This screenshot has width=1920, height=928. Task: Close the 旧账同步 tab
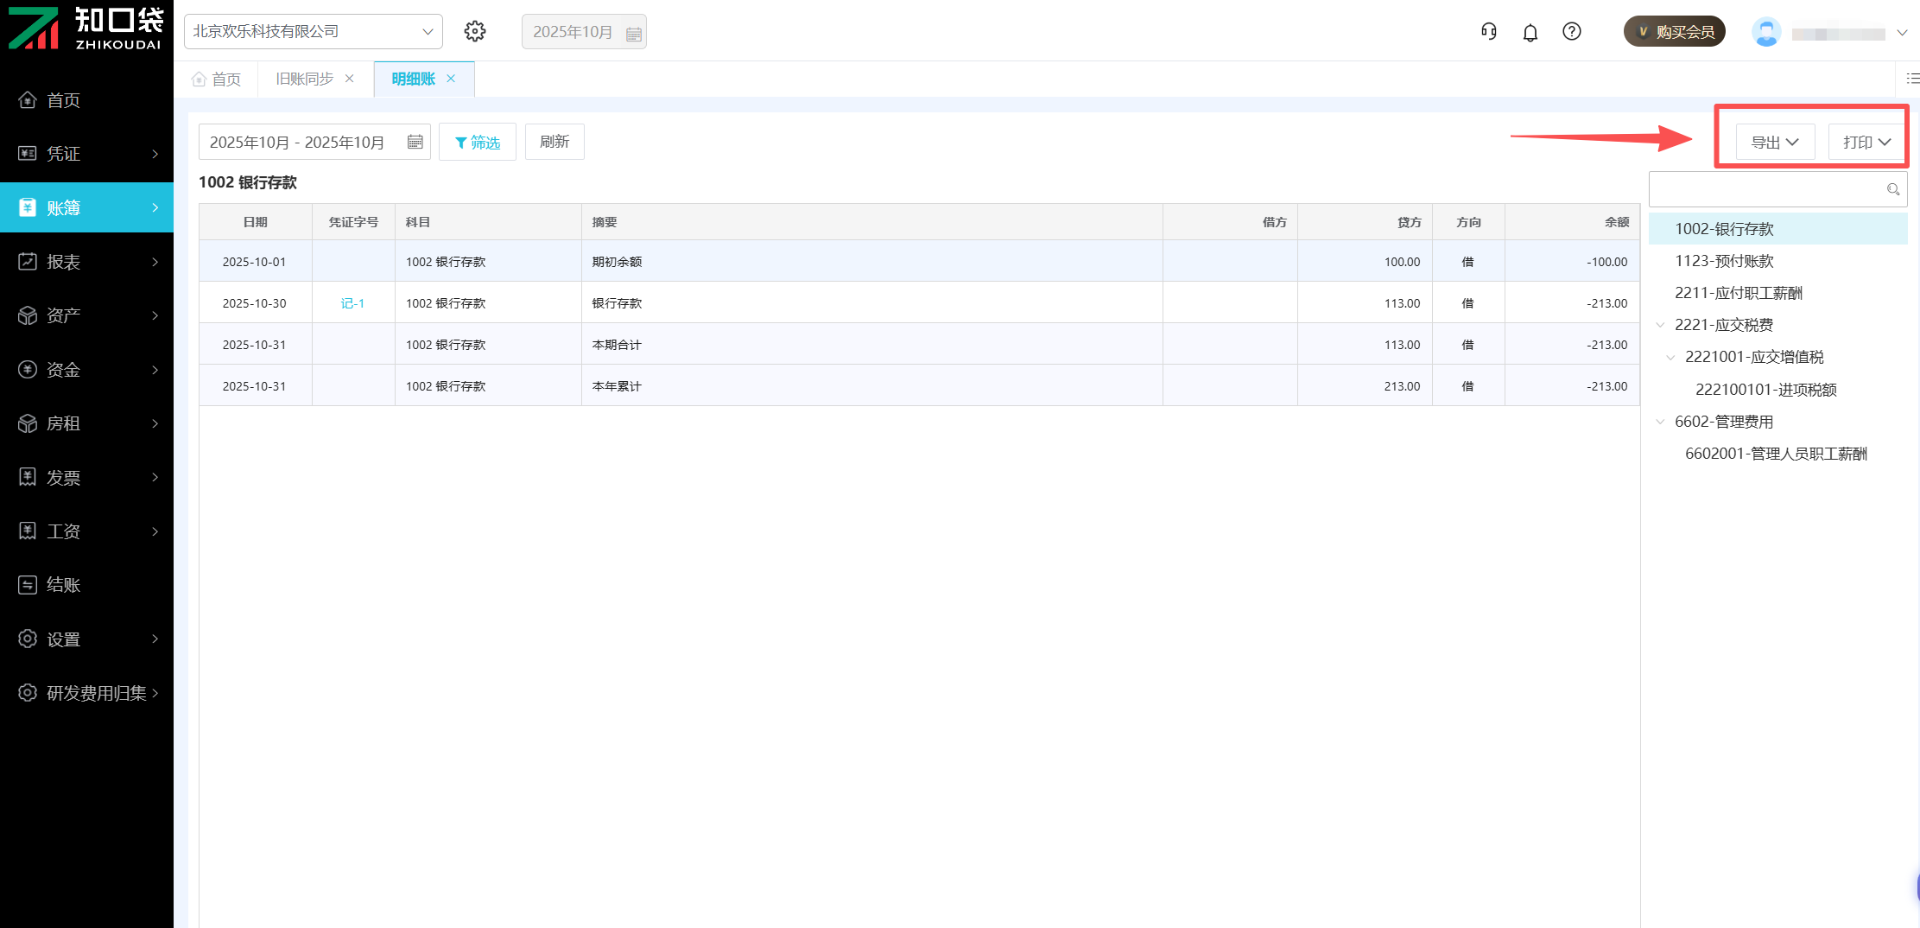click(349, 79)
